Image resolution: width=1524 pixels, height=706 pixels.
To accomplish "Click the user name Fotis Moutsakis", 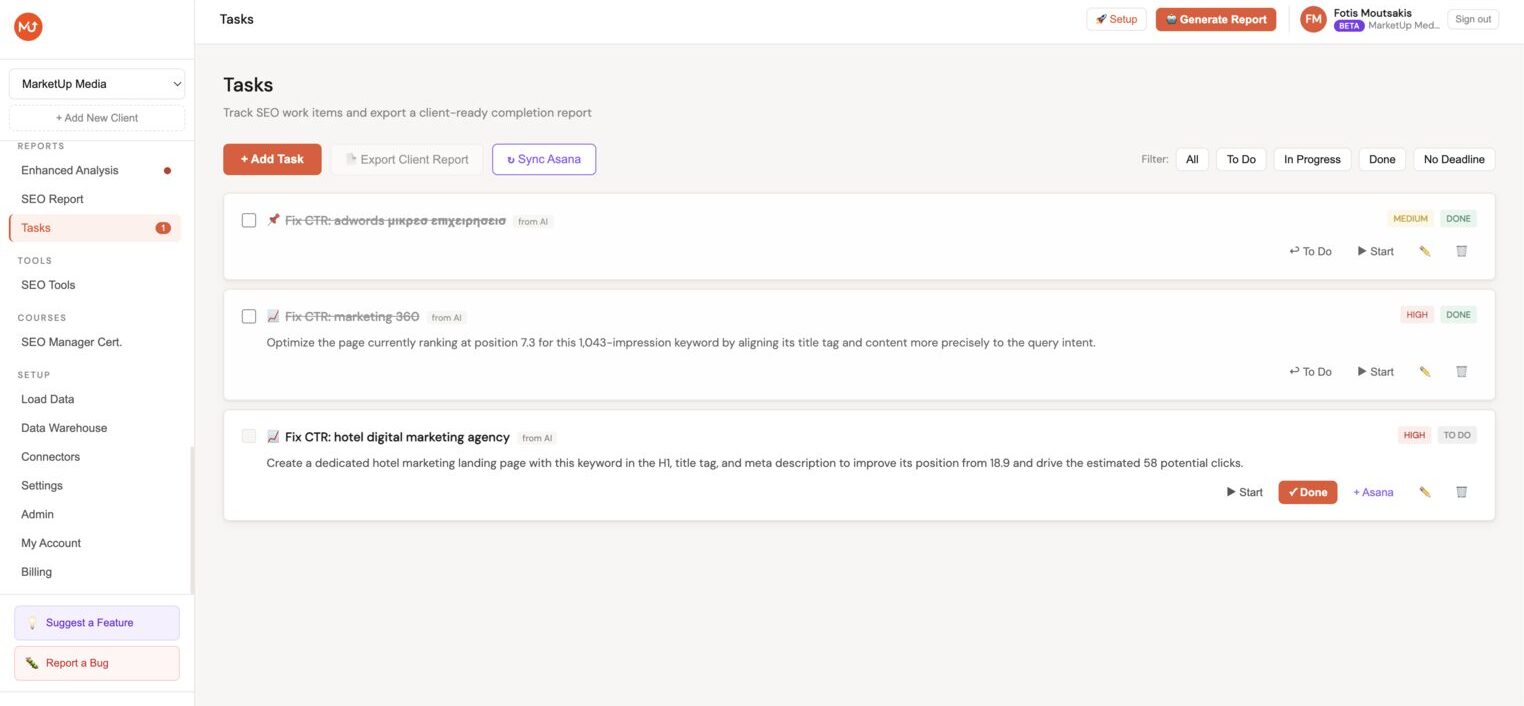I will click(1373, 13).
